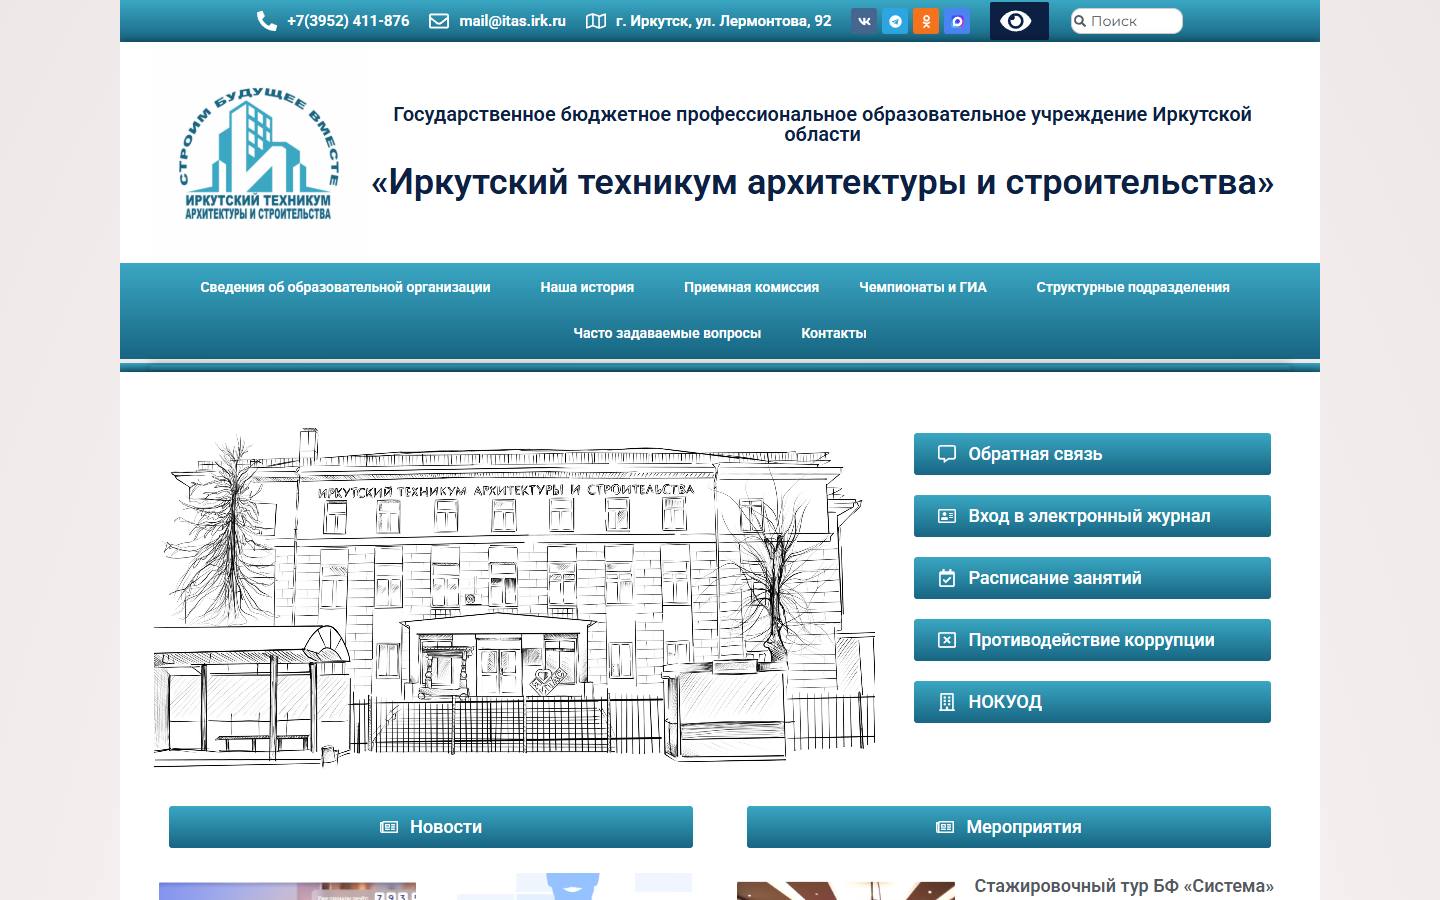
Task: Open the Telegram channel icon
Action: point(895,21)
